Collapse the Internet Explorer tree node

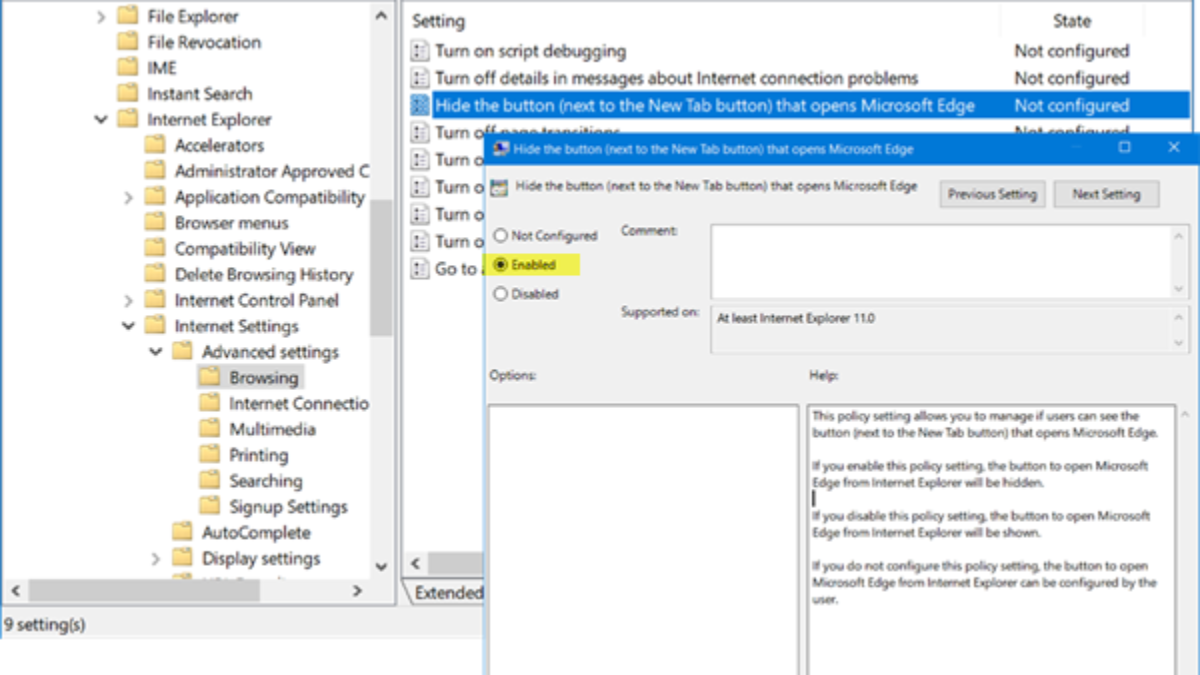(101, 120)
